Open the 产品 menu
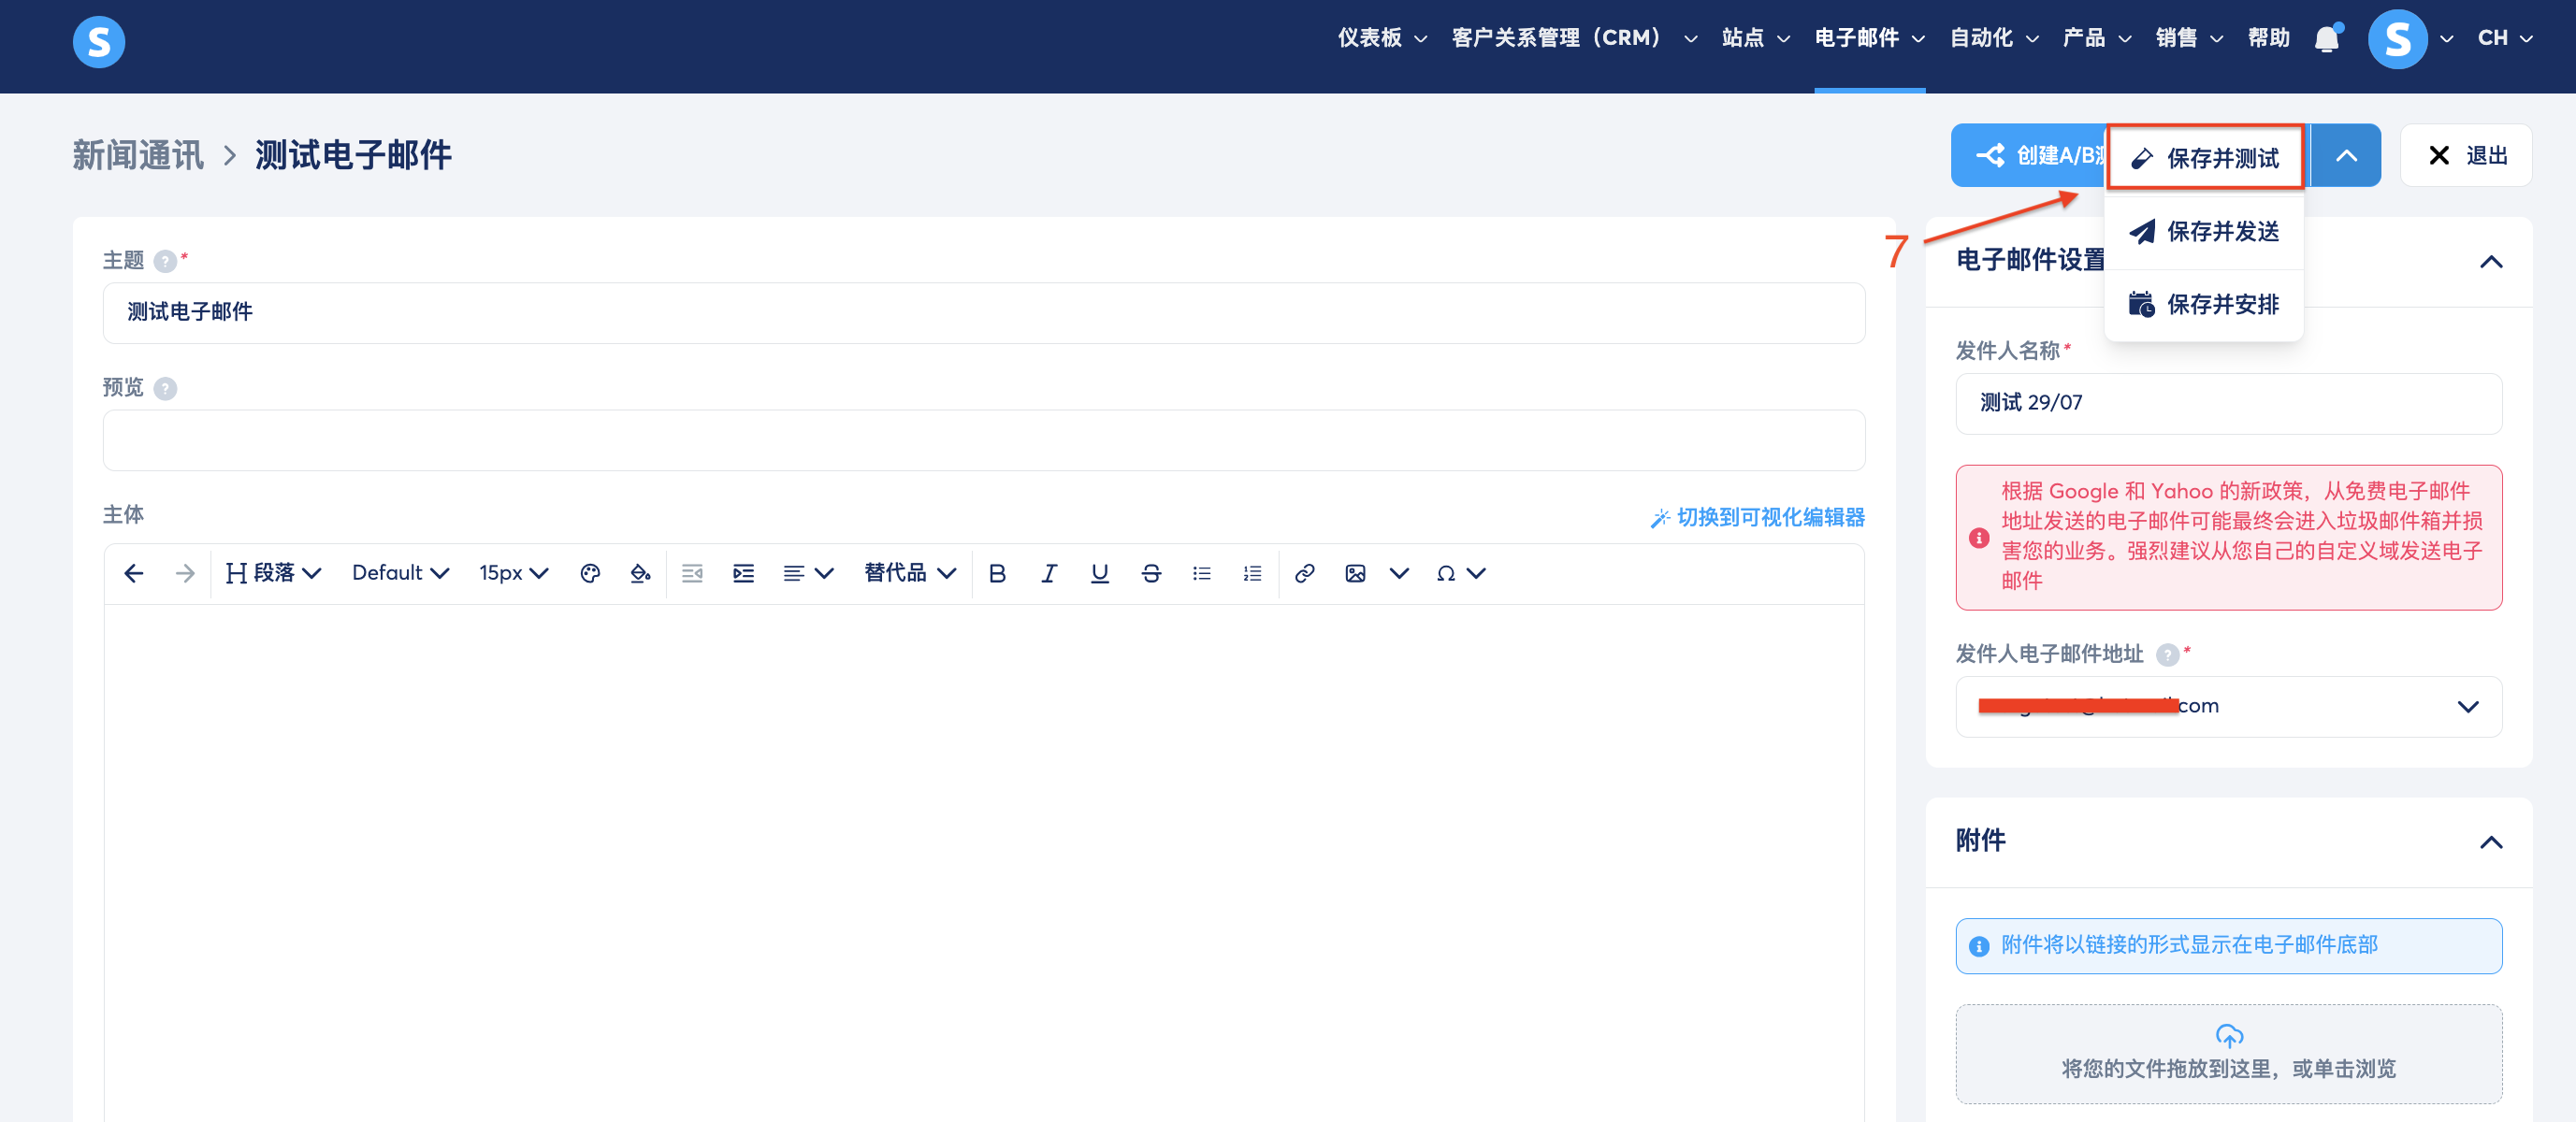 [2096, 39]
